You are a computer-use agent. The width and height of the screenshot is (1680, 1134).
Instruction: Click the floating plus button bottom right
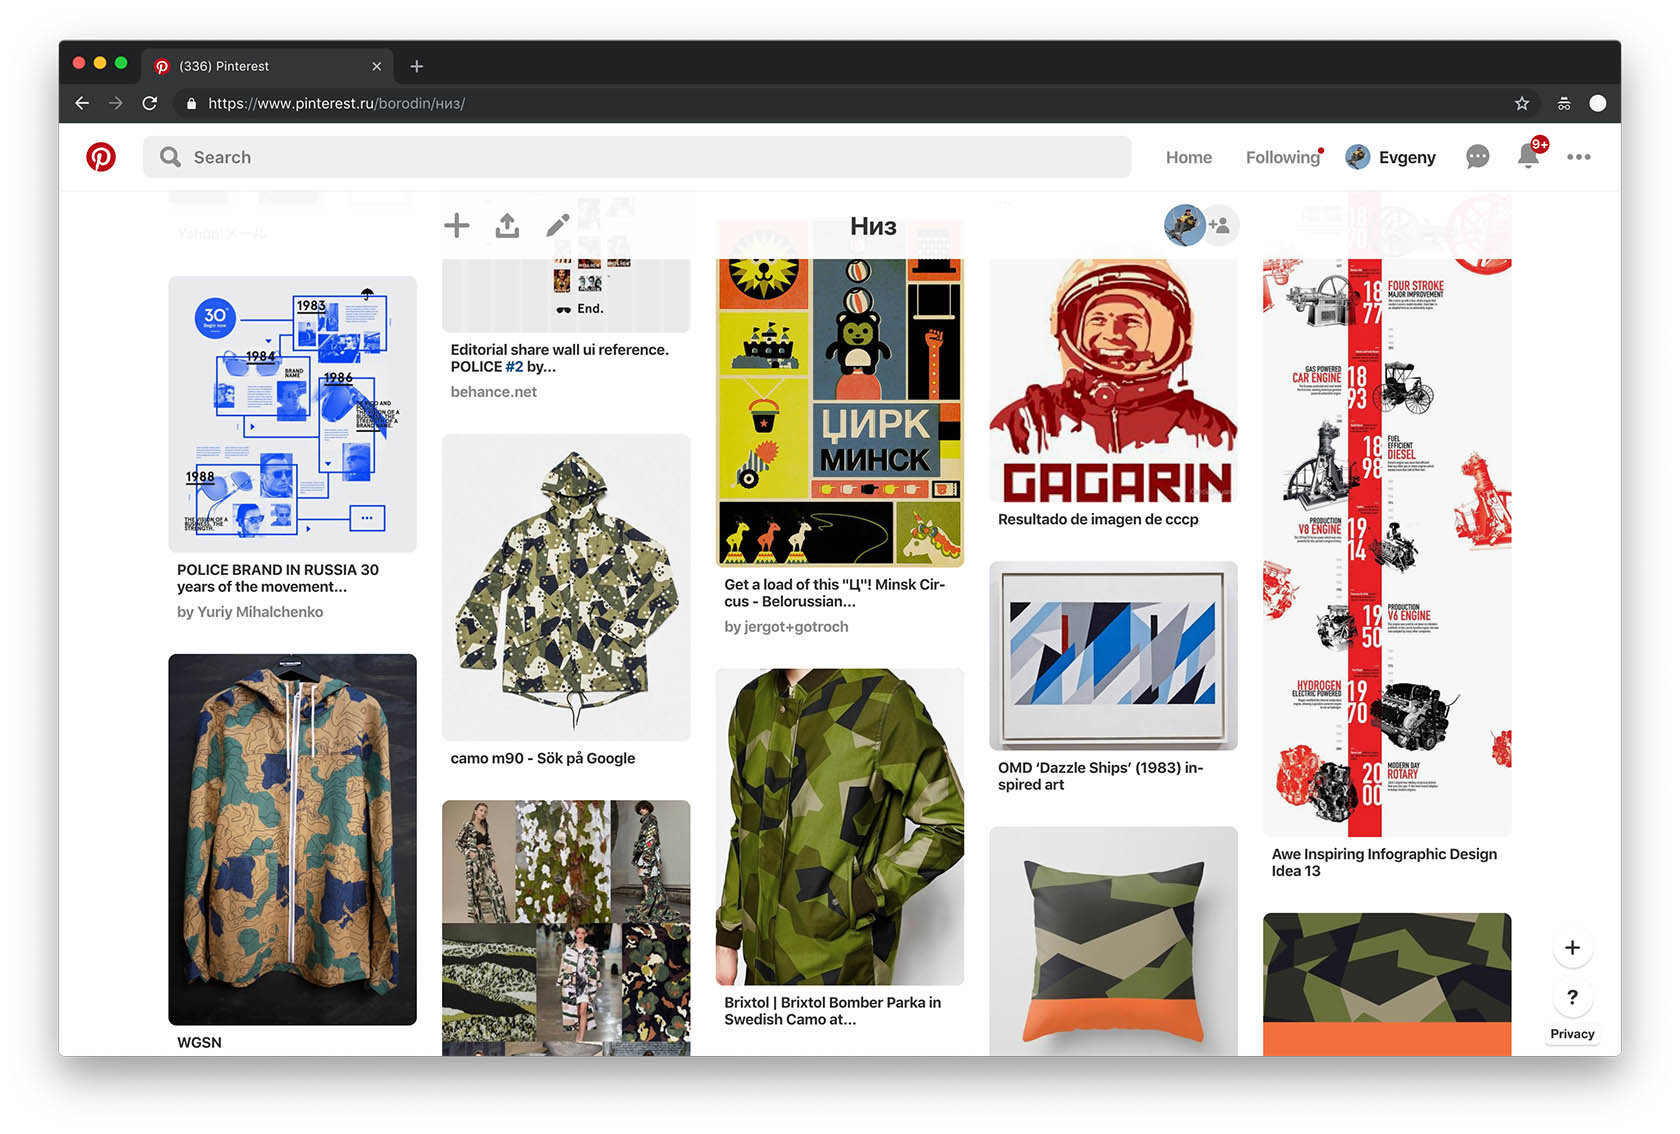point(1572,948)
